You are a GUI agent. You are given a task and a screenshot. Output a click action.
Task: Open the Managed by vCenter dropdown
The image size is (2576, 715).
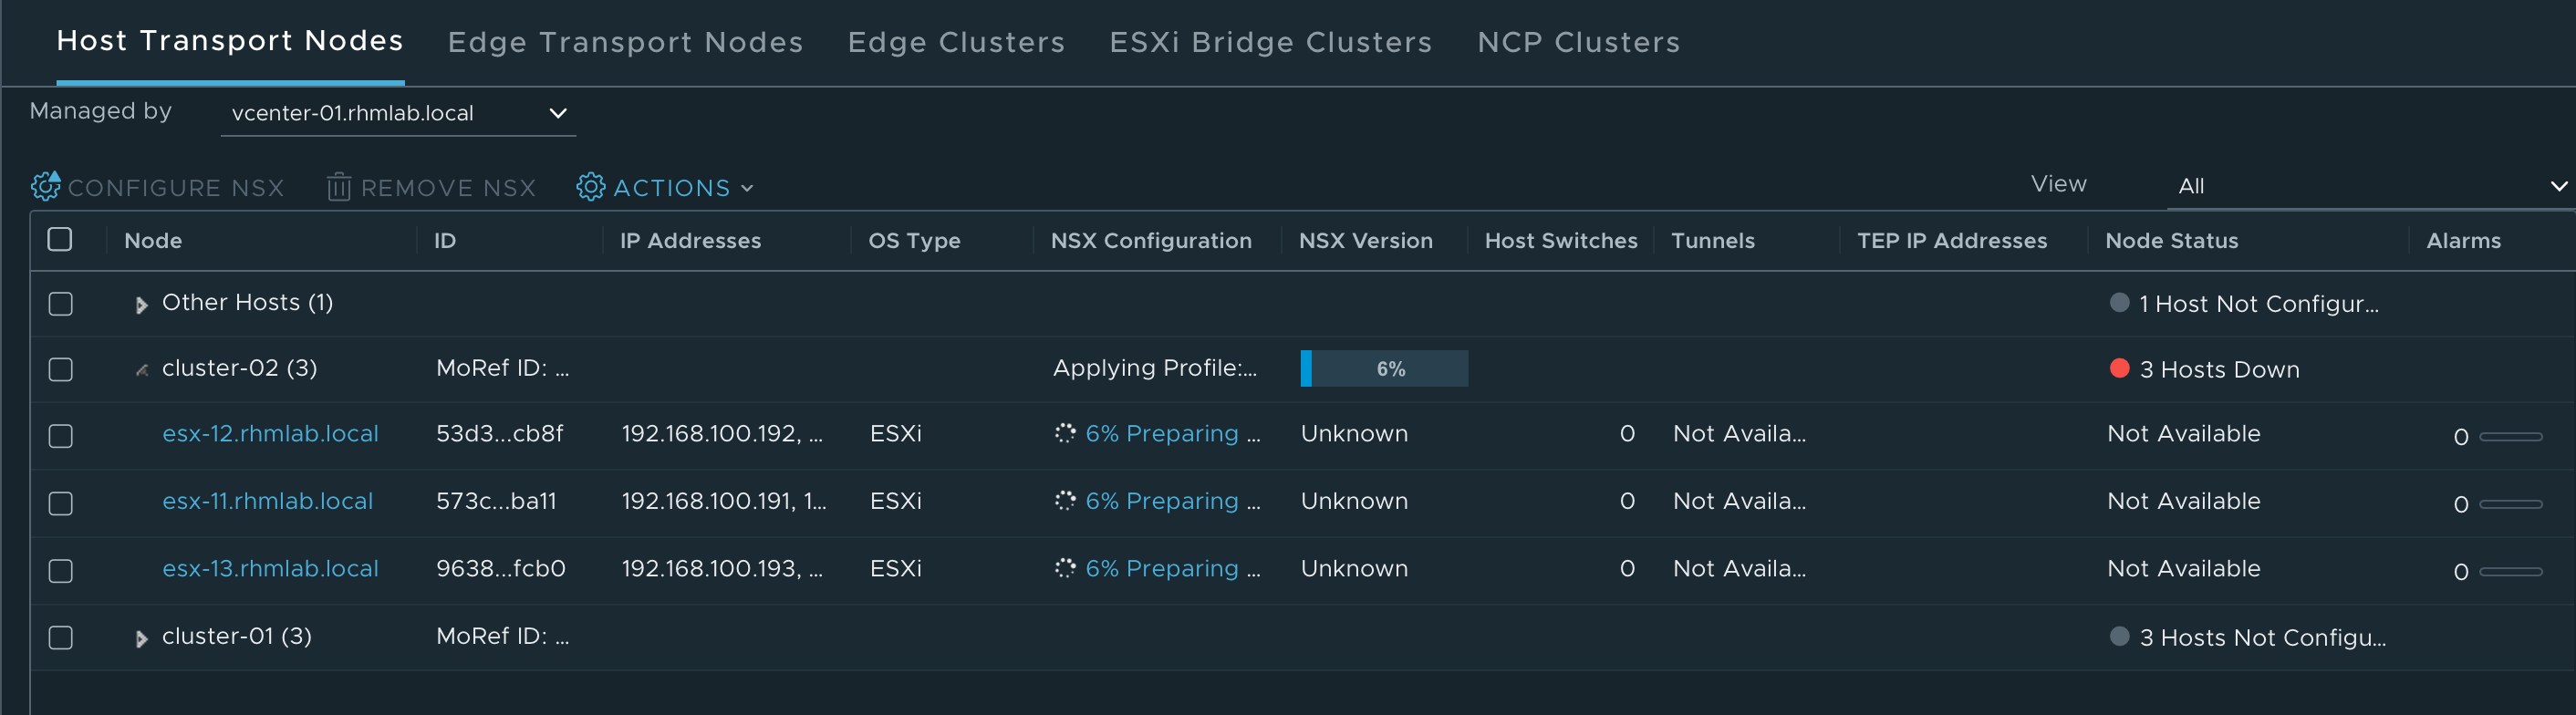(398, 113)
